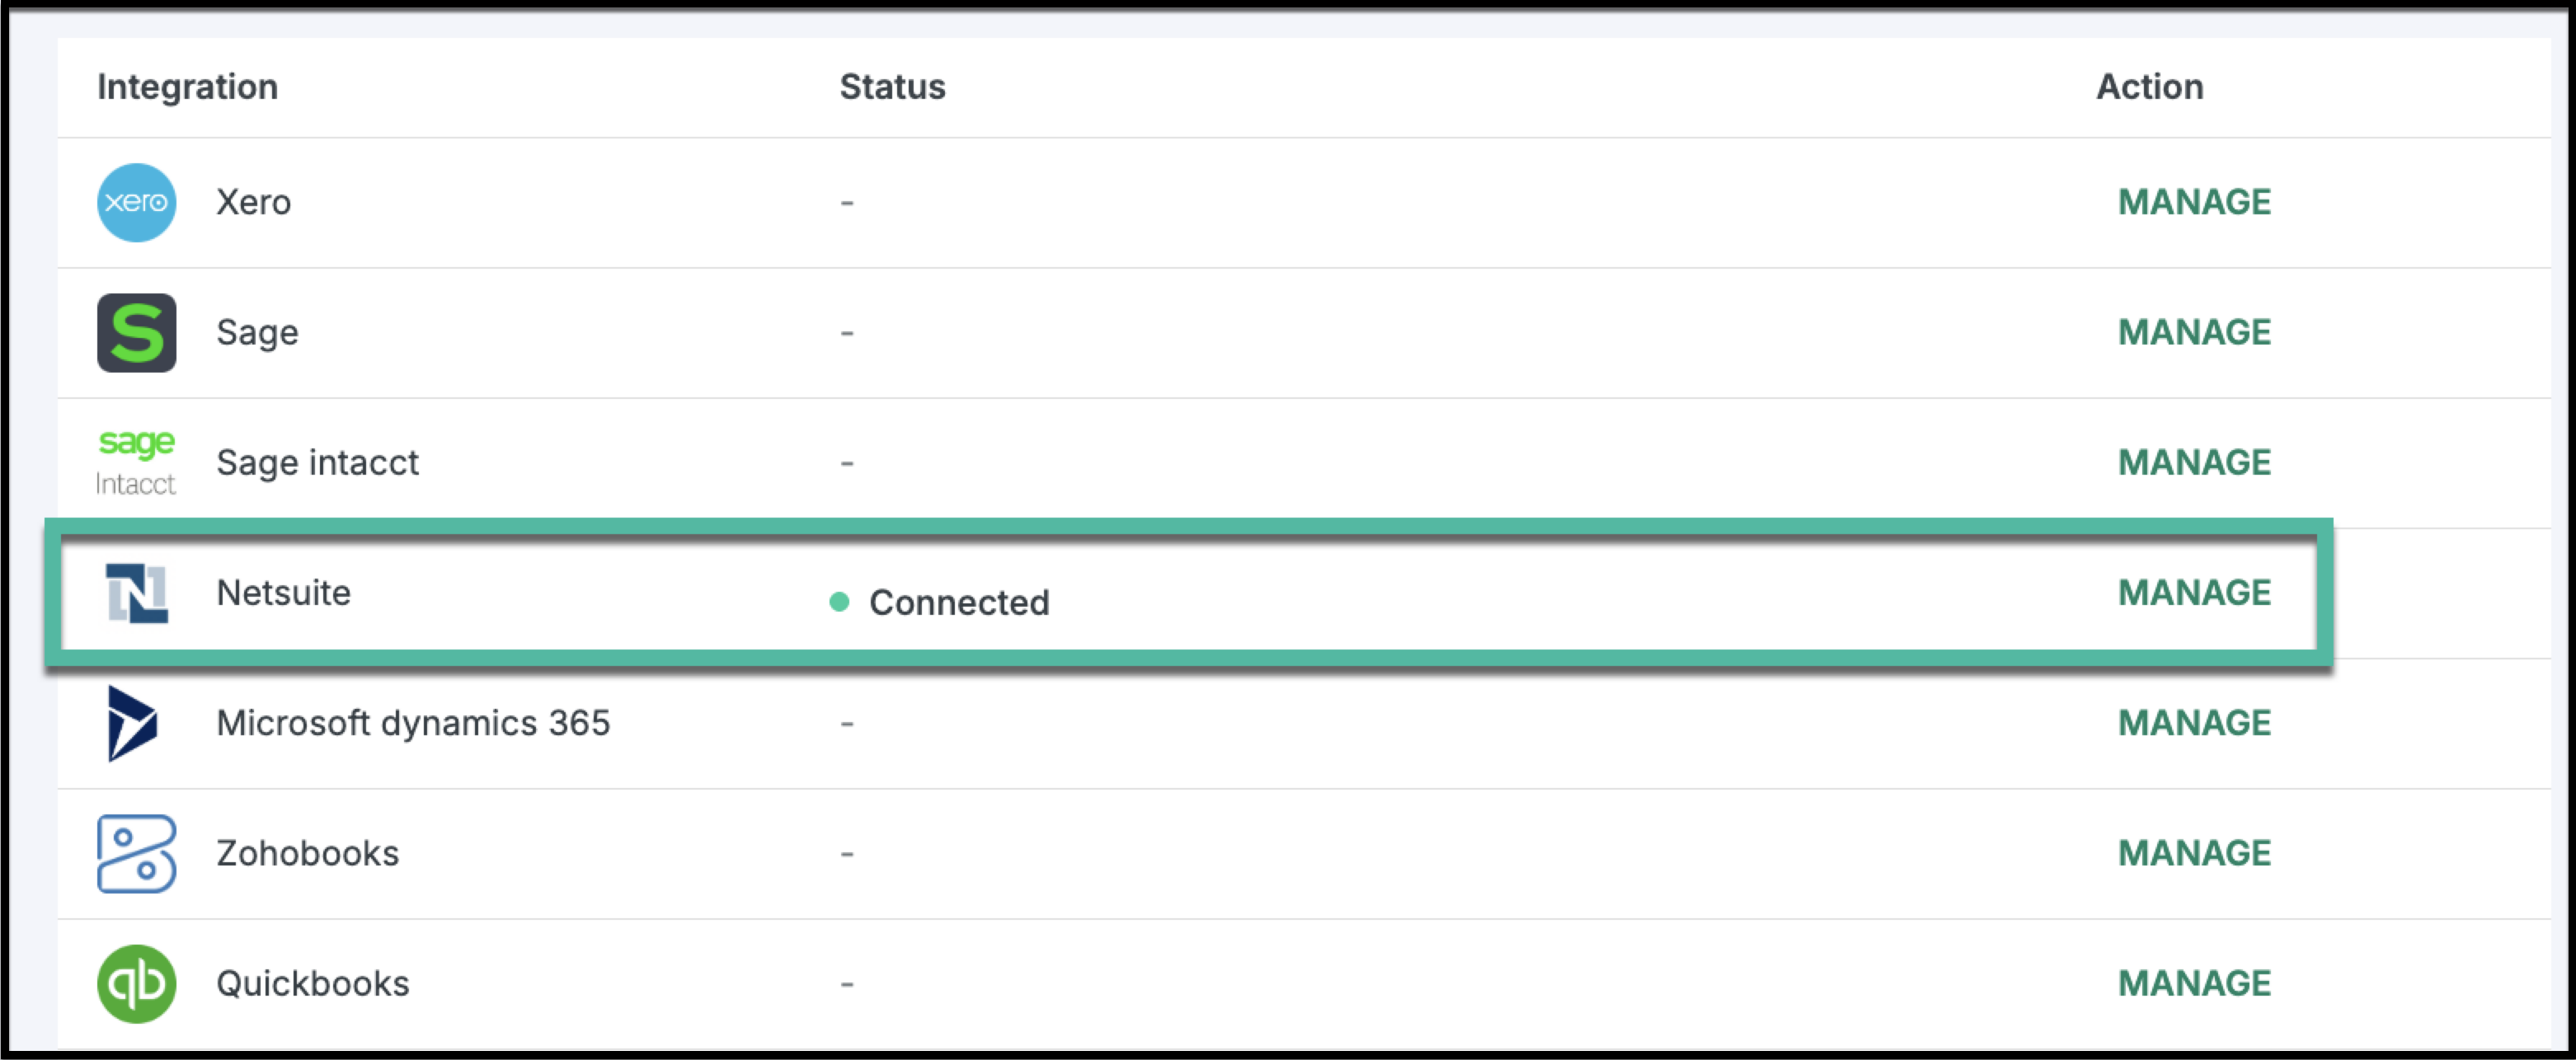Click the Connected status text
The height and width of the screenshot is (1060, 2576).
pyautogui.click(x=959, y=602)
